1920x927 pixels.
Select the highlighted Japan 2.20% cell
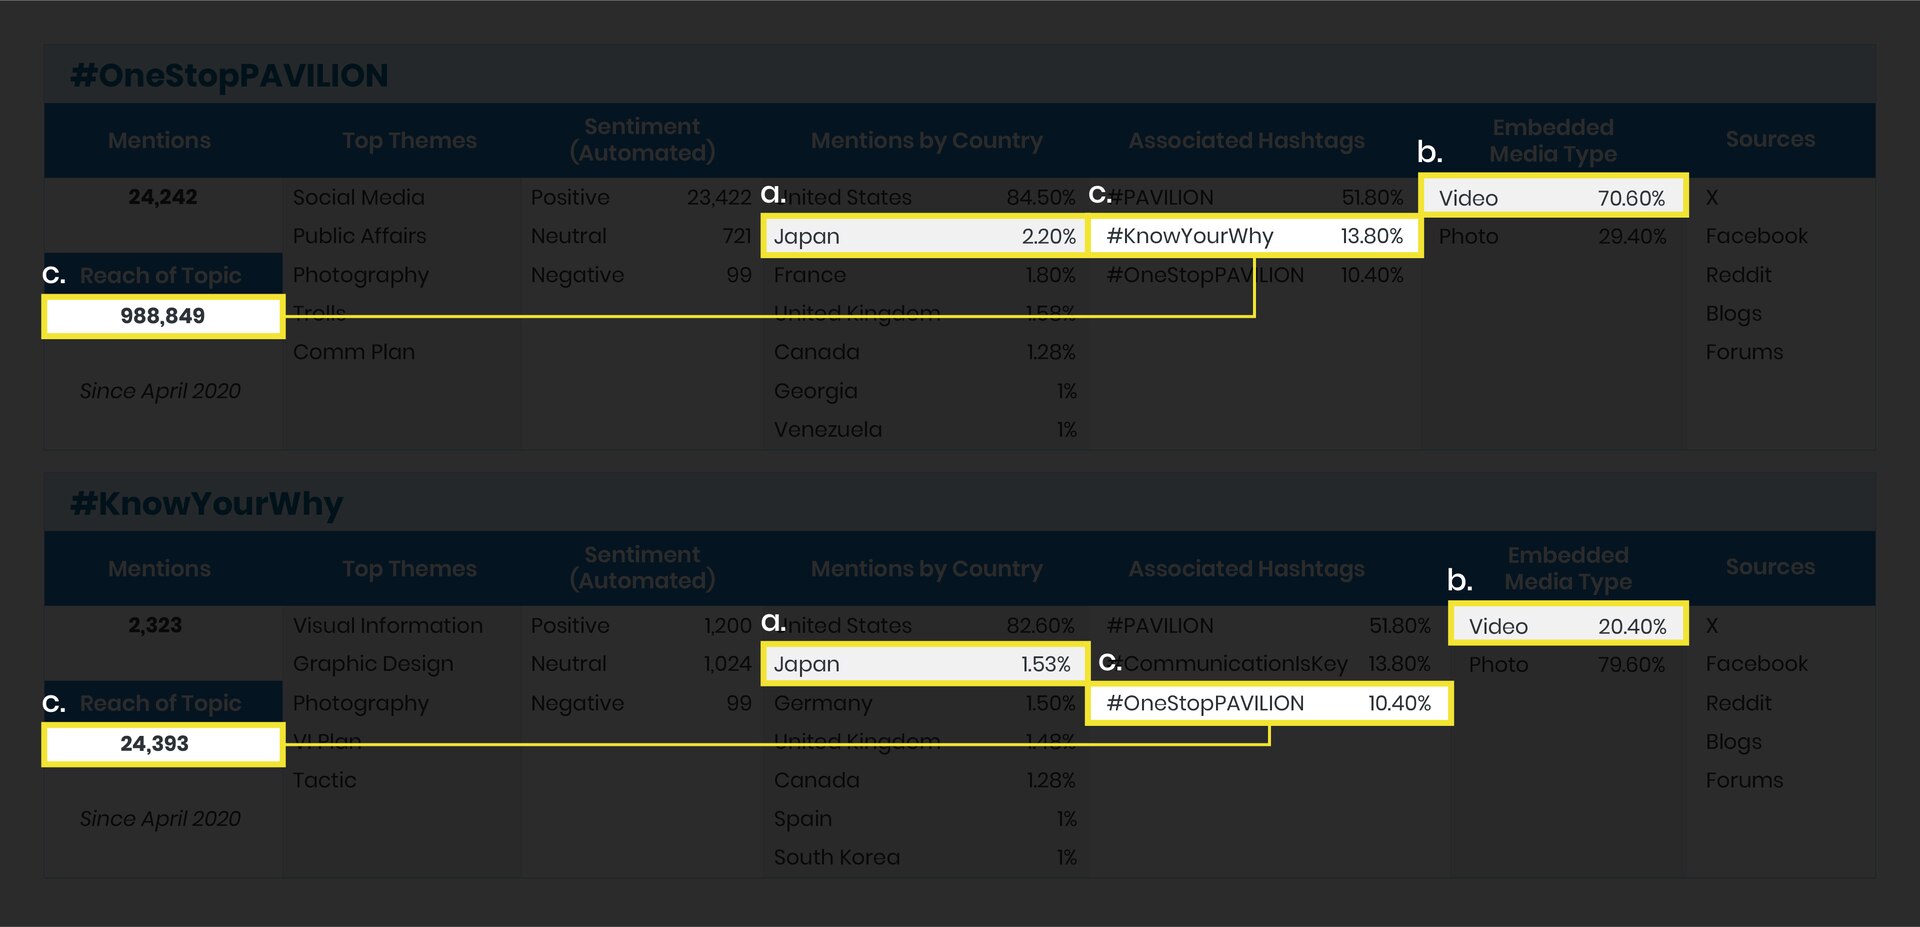tap(924, 236)
